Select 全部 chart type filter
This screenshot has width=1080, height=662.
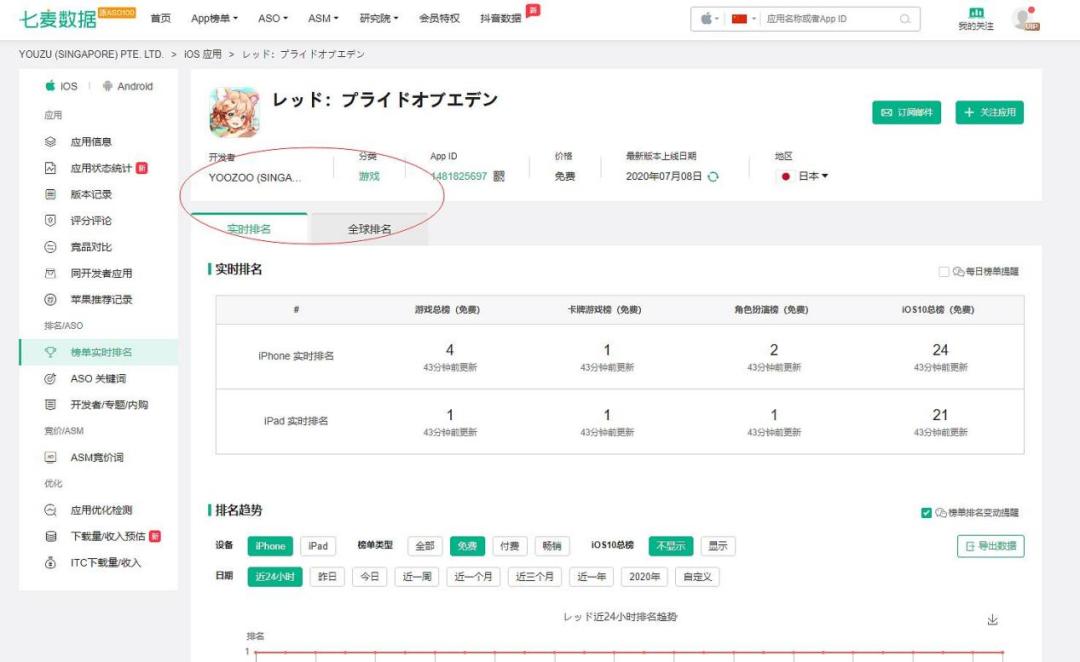pos(425,546)
